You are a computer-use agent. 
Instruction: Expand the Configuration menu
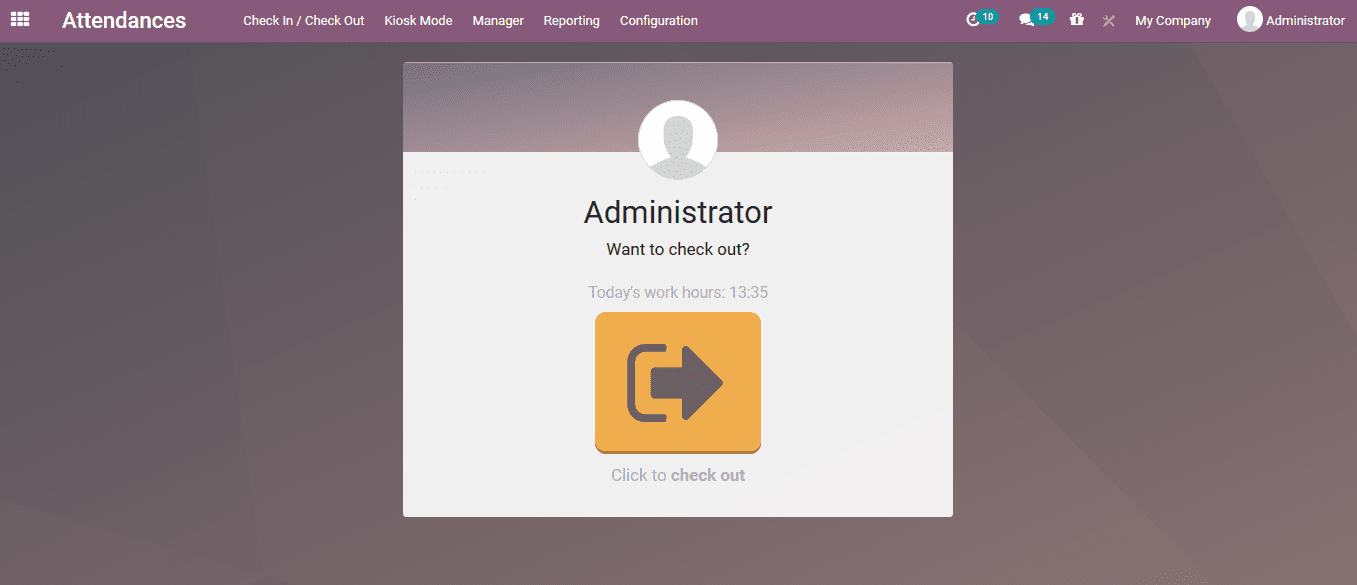click(658, 20)
